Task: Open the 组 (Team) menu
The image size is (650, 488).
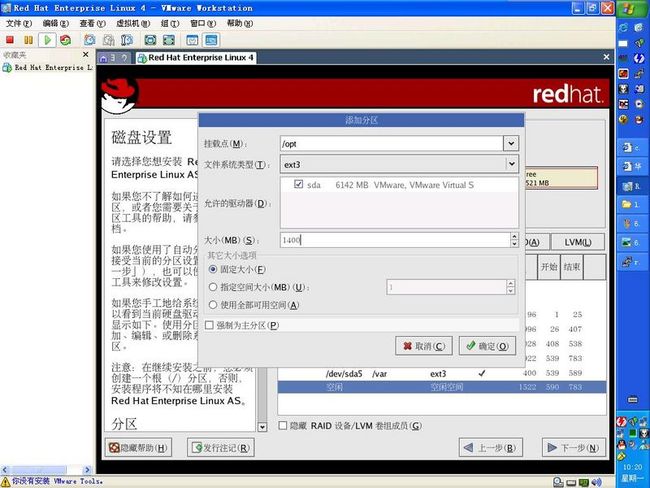Action: 170,23
